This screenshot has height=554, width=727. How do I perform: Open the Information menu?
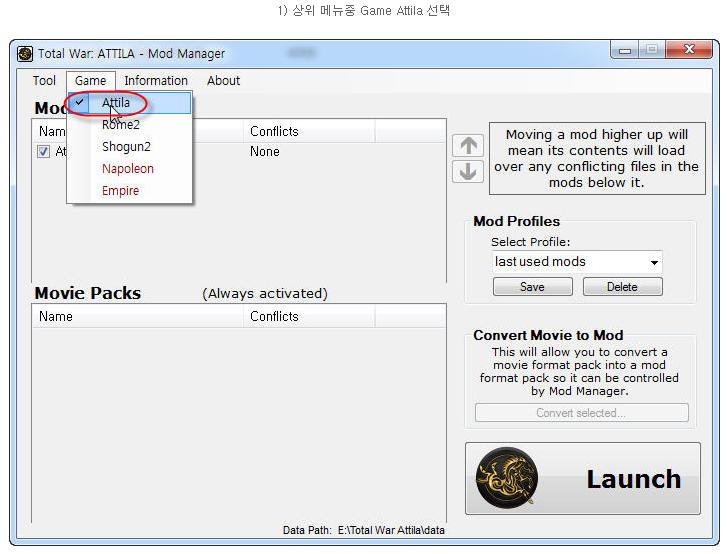click(x=156, y=81)
